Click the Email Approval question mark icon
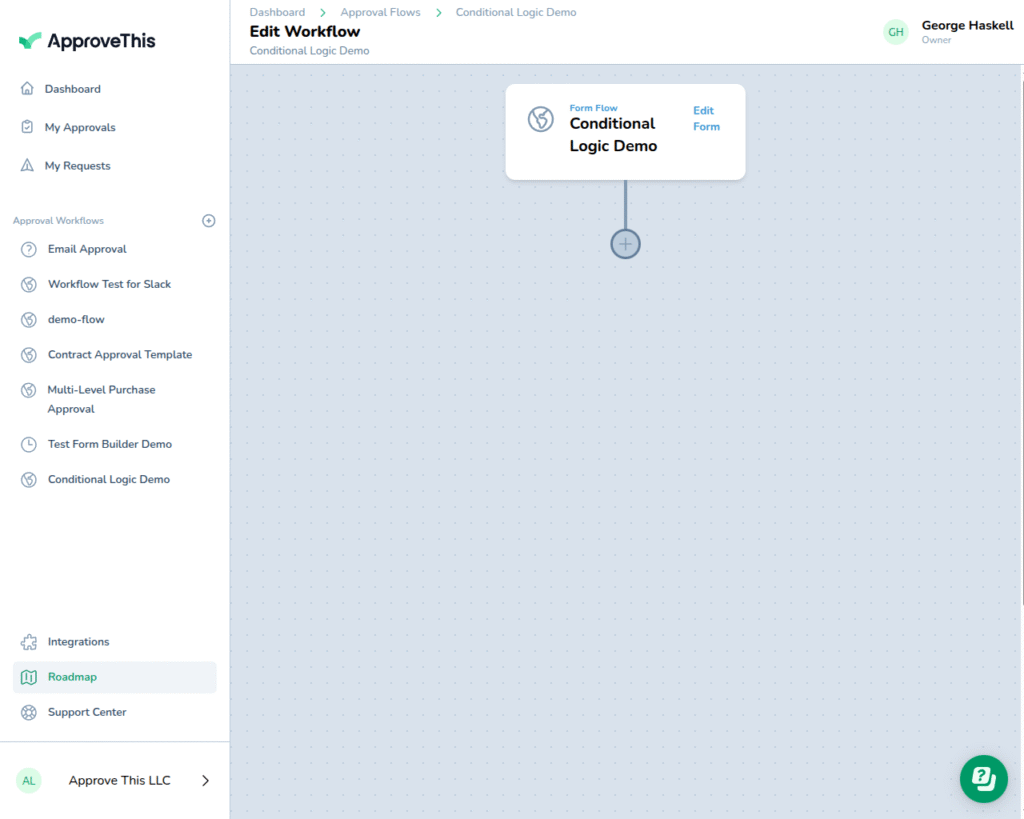Viewport: 1024px width, 819px height. pyautogui.click(x=29, y=249)
